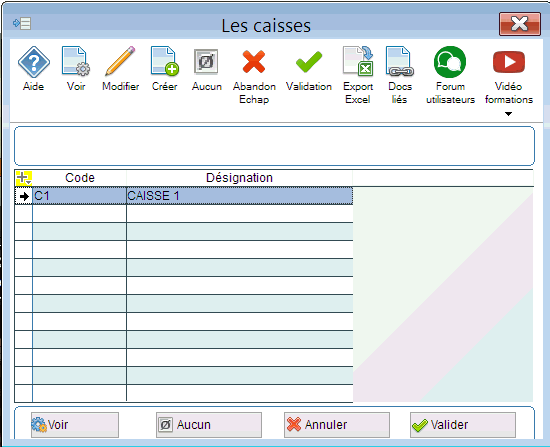Click the Abandon Echap red cross
Viewport: 550px width, 447px height.
254,62
